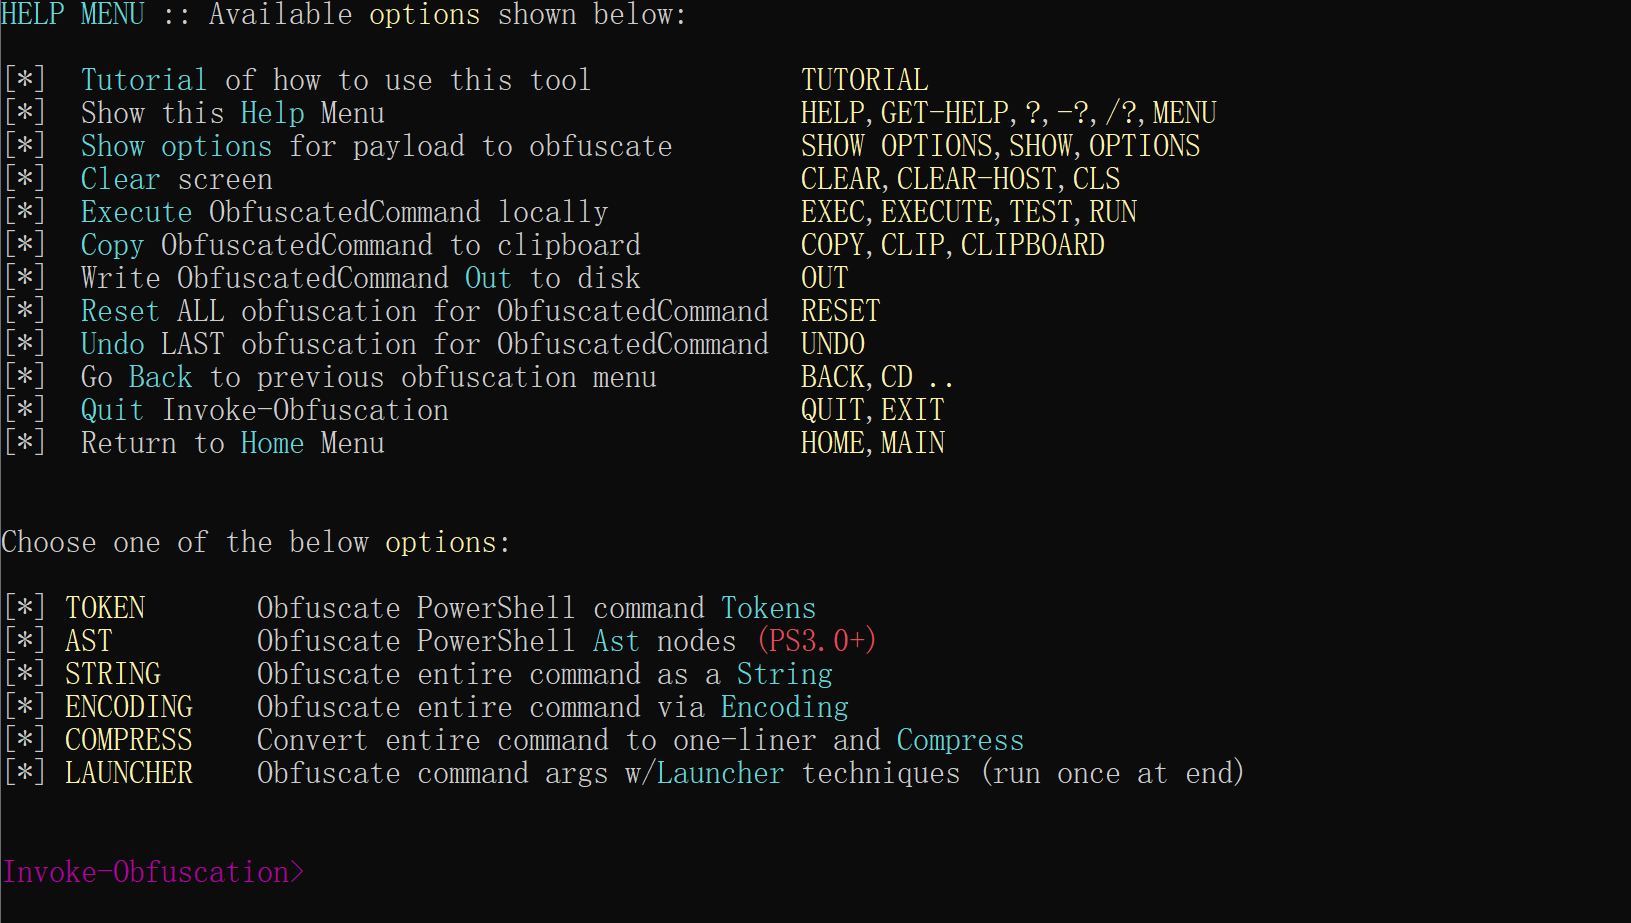Click the 'Clear screen' help line
This screenshot has height=923, width=1631.
pos(177,179)
